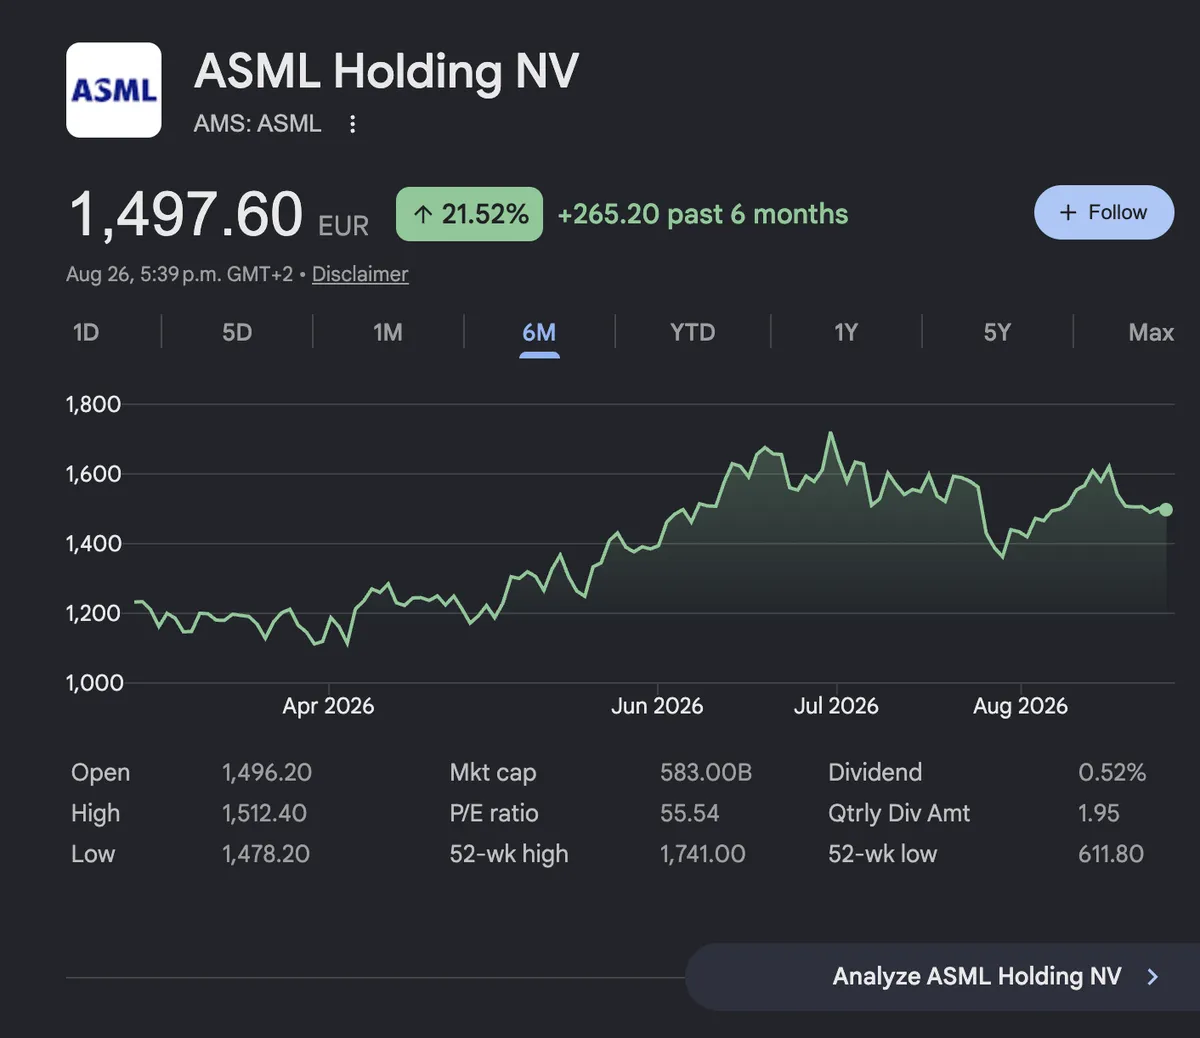
Task: Click the 1,497.60 price value
Action: [186, 214]
